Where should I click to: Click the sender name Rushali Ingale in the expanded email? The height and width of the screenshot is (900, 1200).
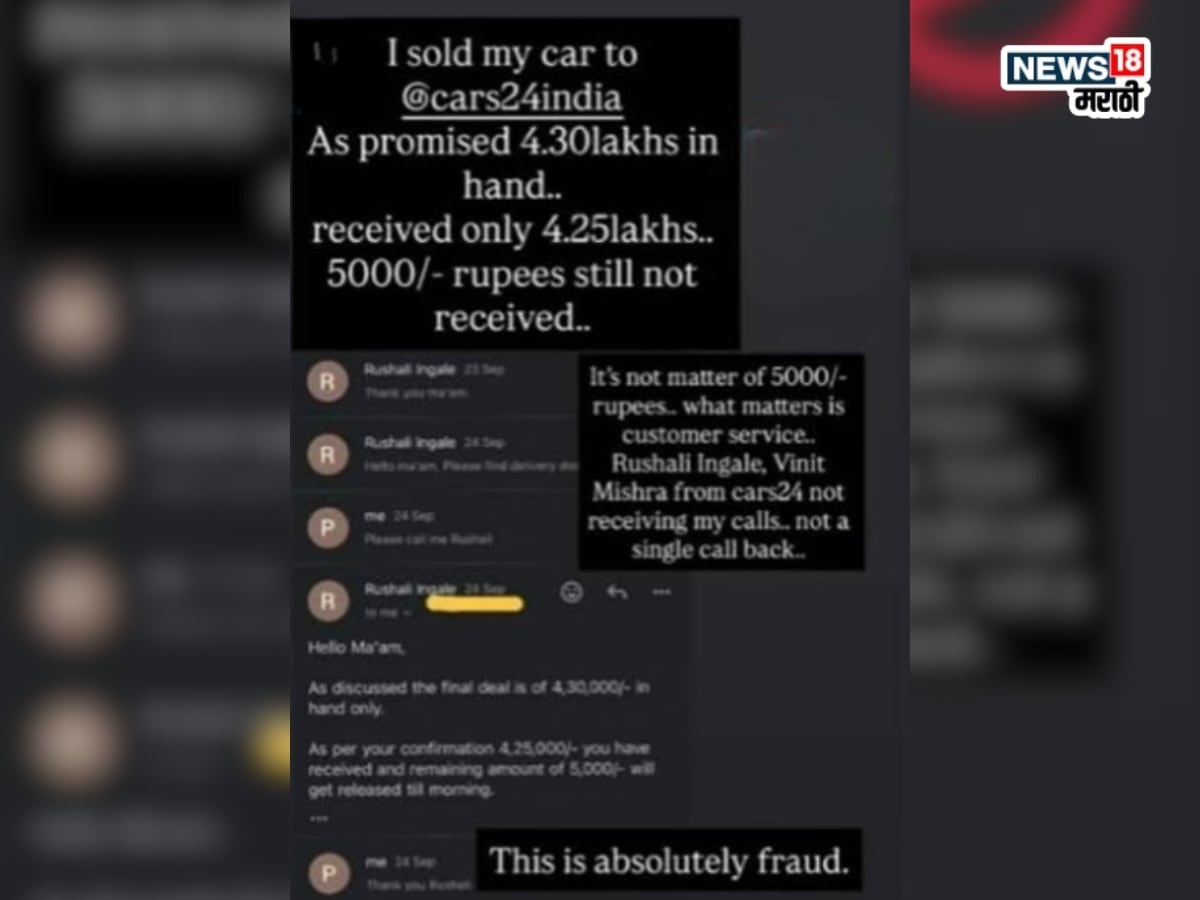410,589
